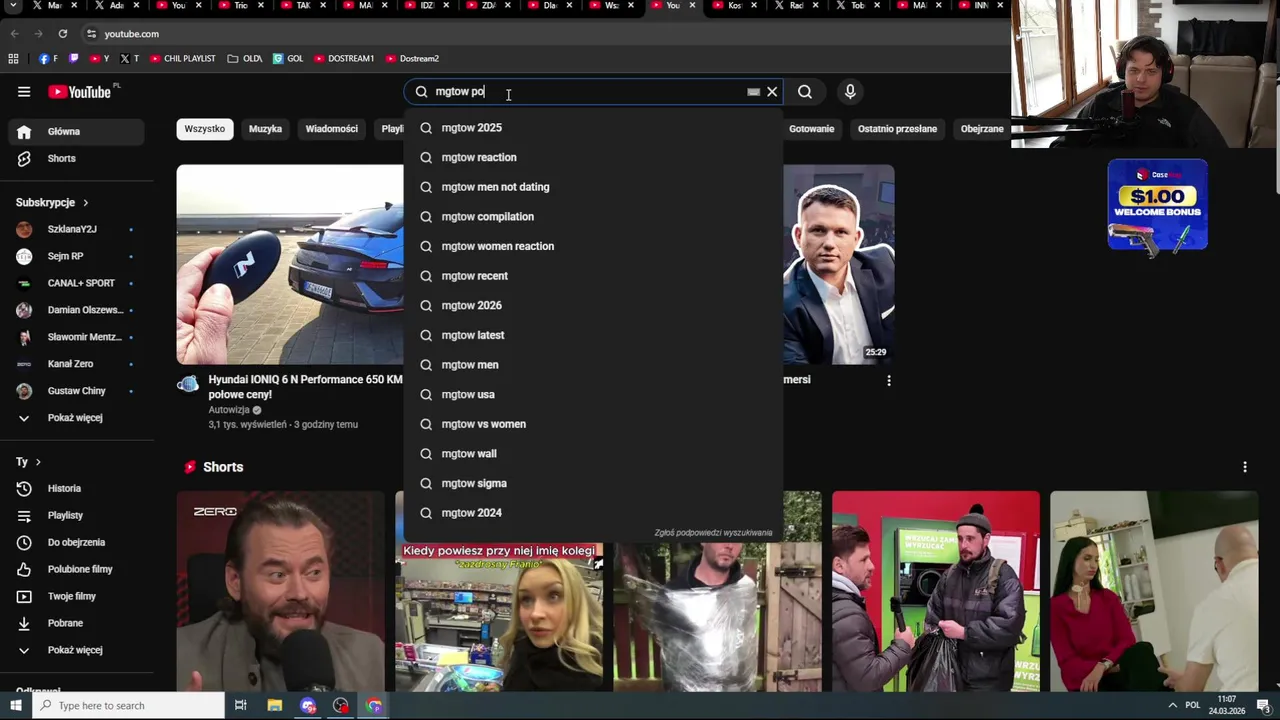Open 'Twoje filmy' in the sidebar

click(x=77, y=597)
